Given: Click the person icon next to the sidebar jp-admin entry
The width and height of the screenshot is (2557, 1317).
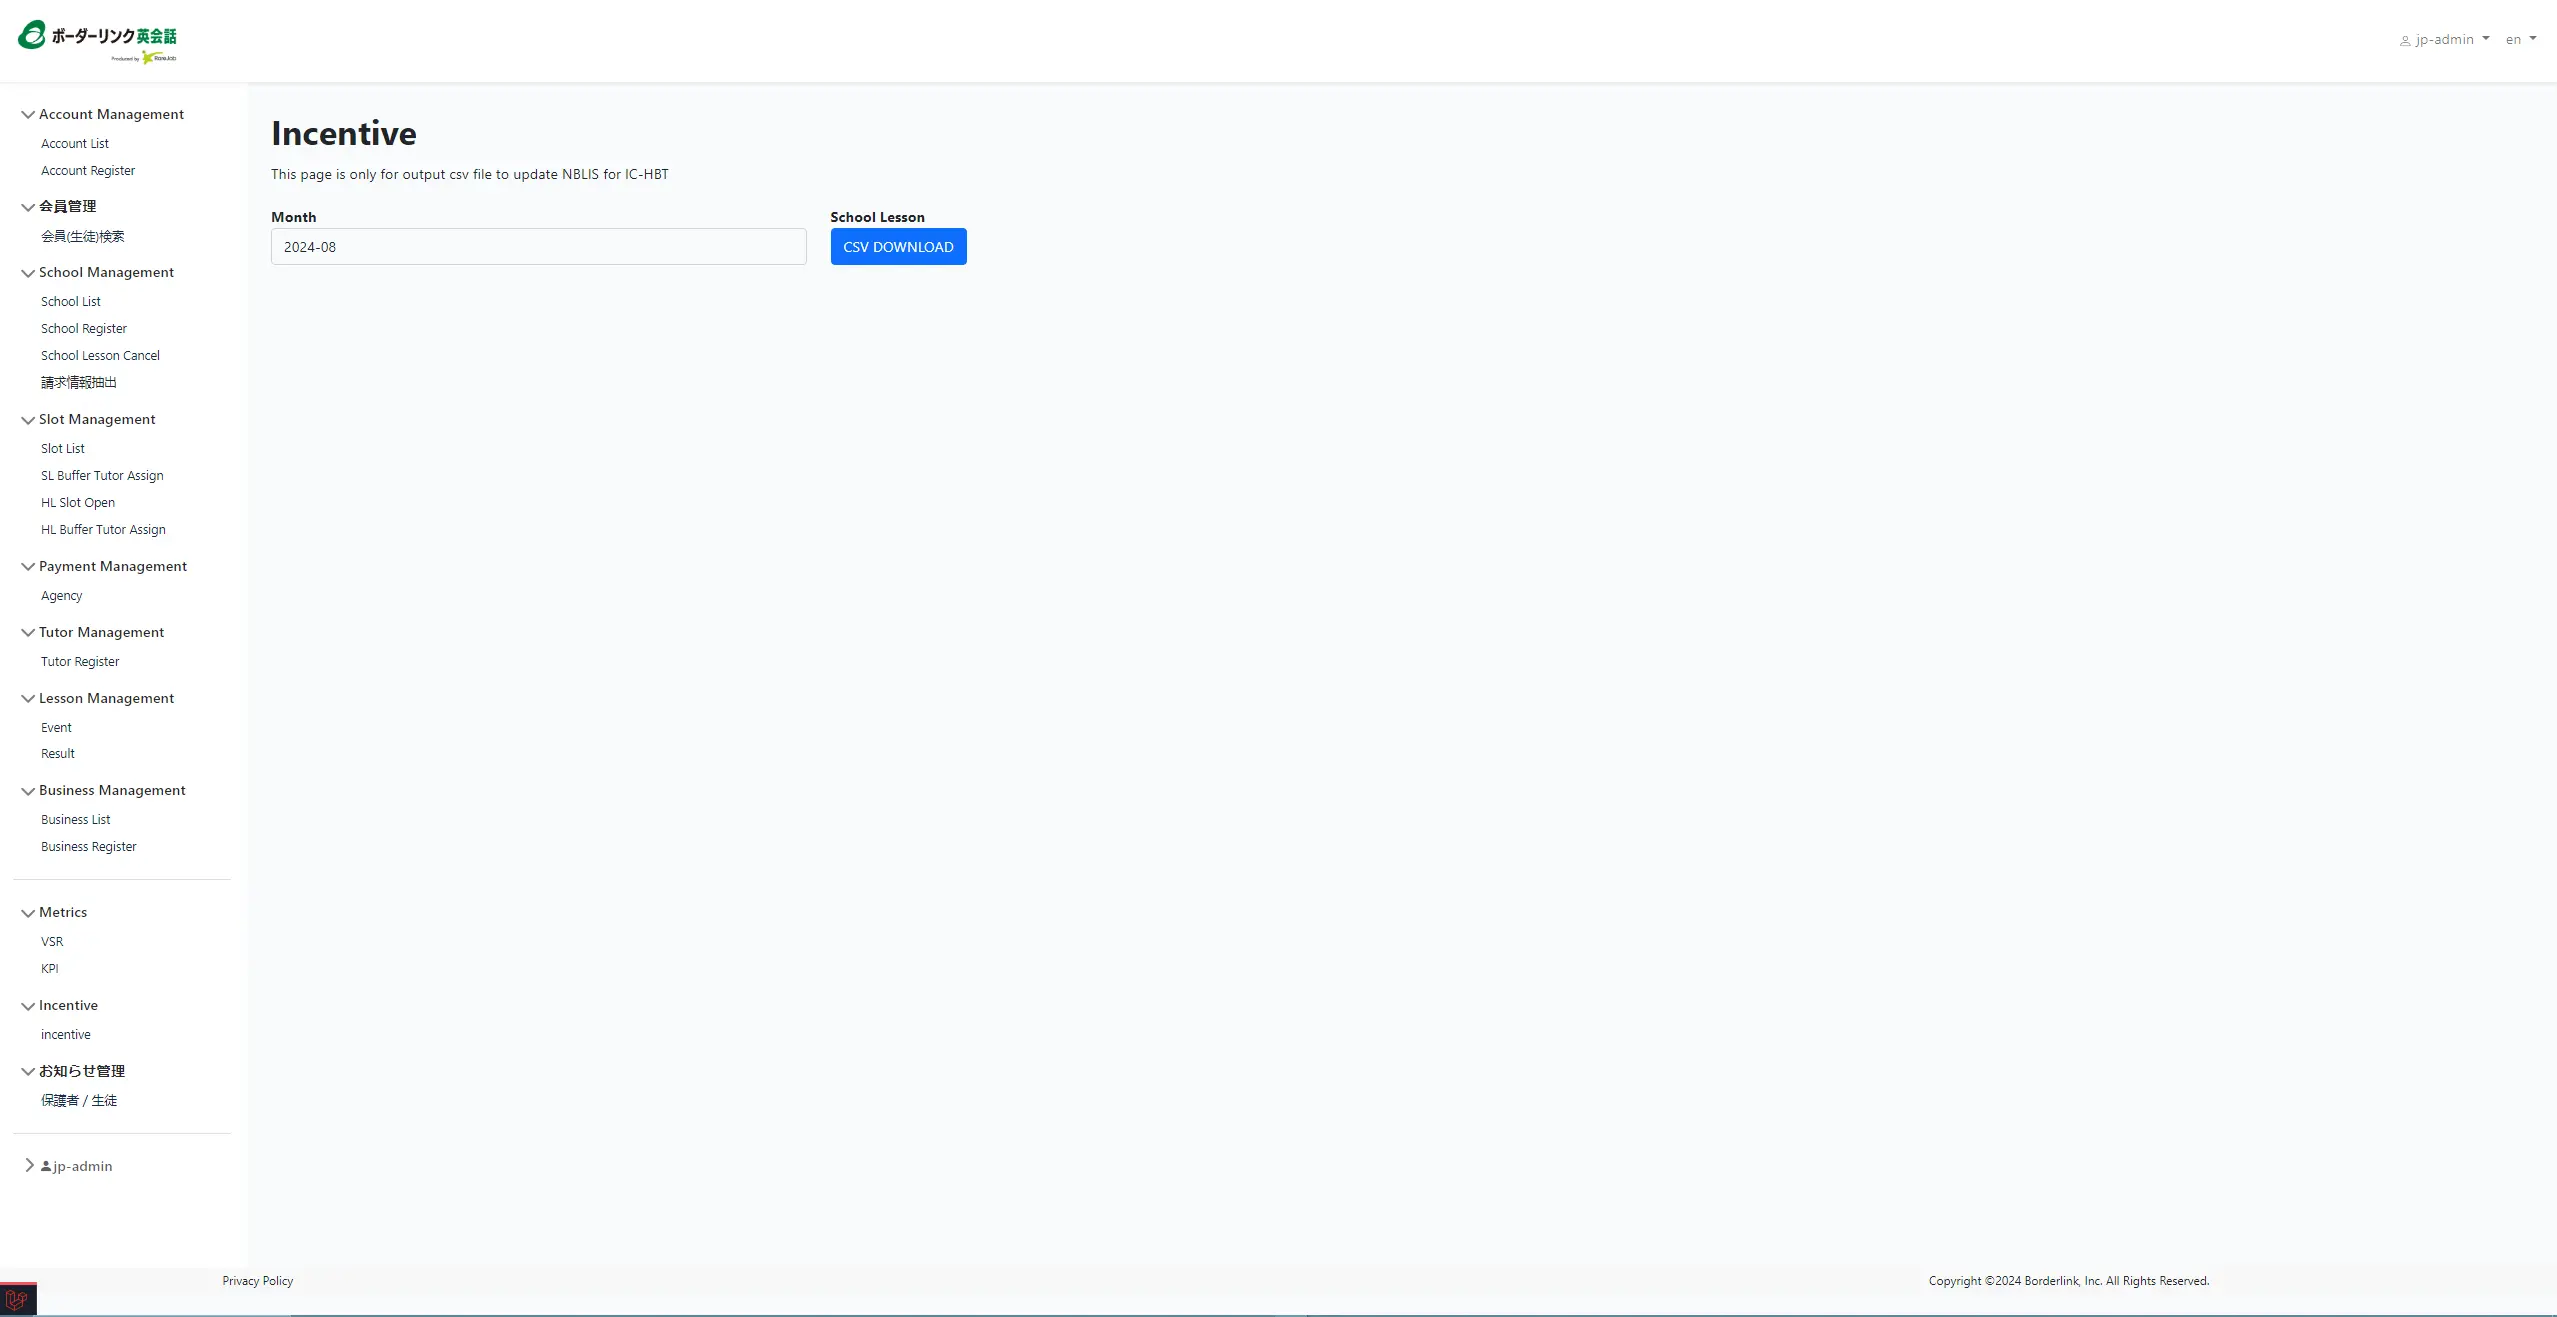Looking at the screenshot, I should (46, 1166).
